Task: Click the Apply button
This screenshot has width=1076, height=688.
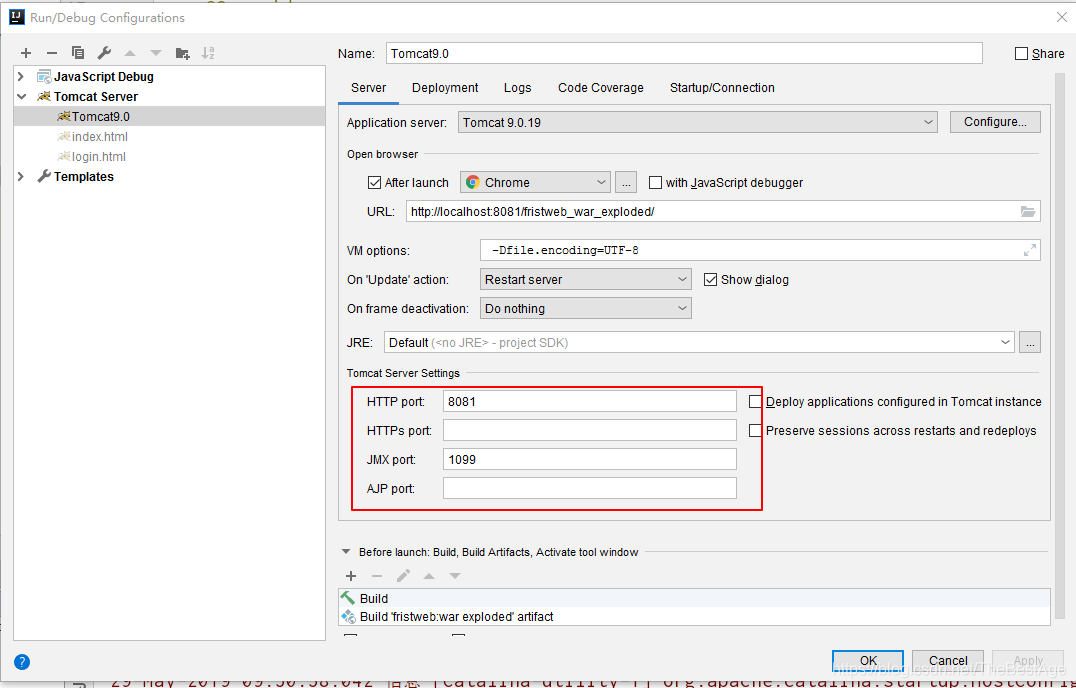Action: (x=1028, y=661)
